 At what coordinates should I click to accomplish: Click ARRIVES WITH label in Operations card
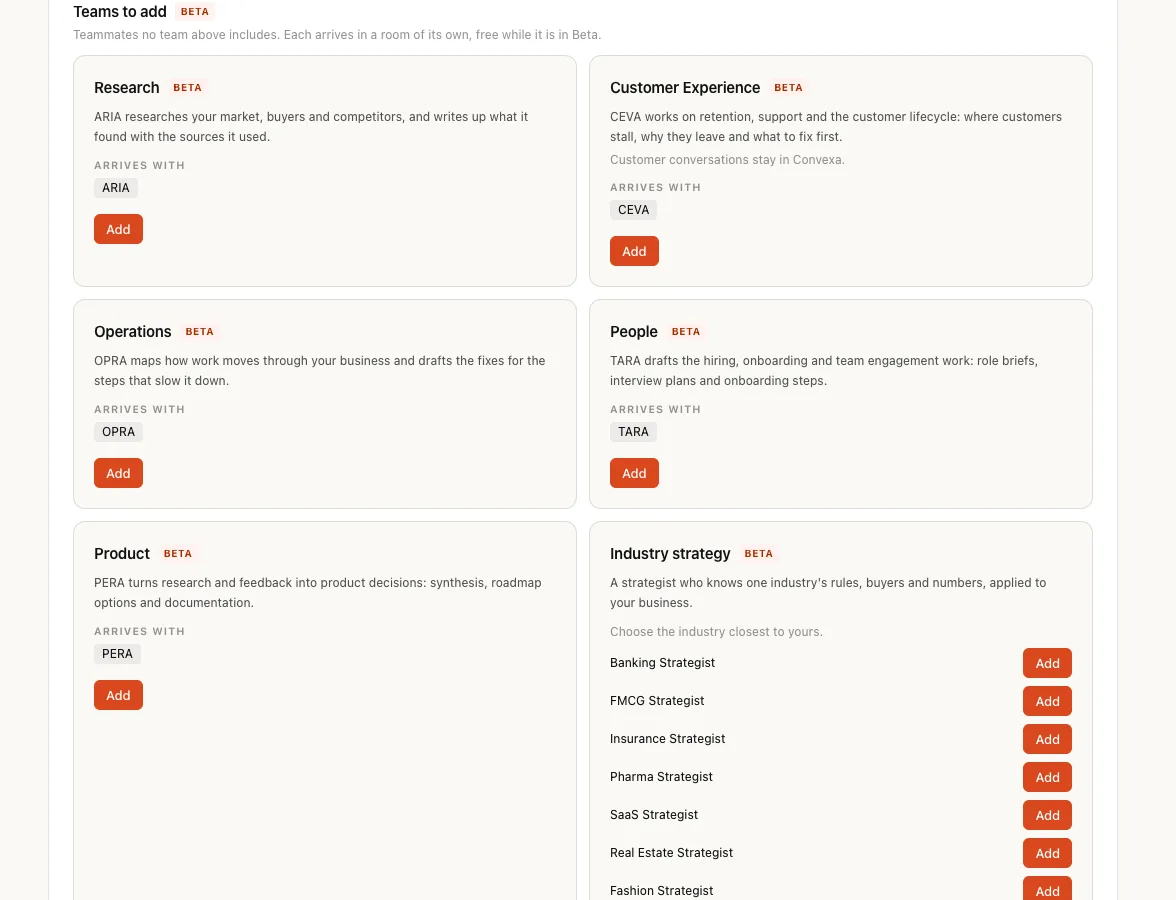140,410
